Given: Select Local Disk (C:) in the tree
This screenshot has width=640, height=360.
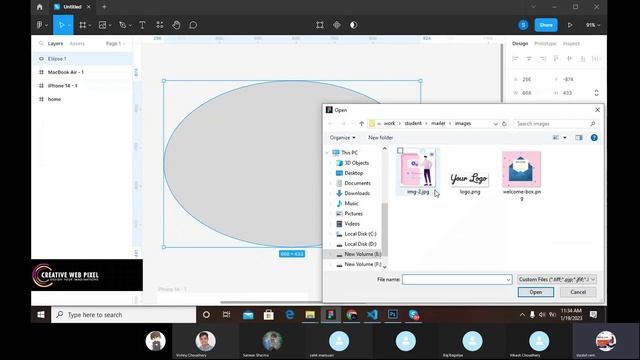Looking at the screenshot, I should pyautogui.click(x=360, y=234).
